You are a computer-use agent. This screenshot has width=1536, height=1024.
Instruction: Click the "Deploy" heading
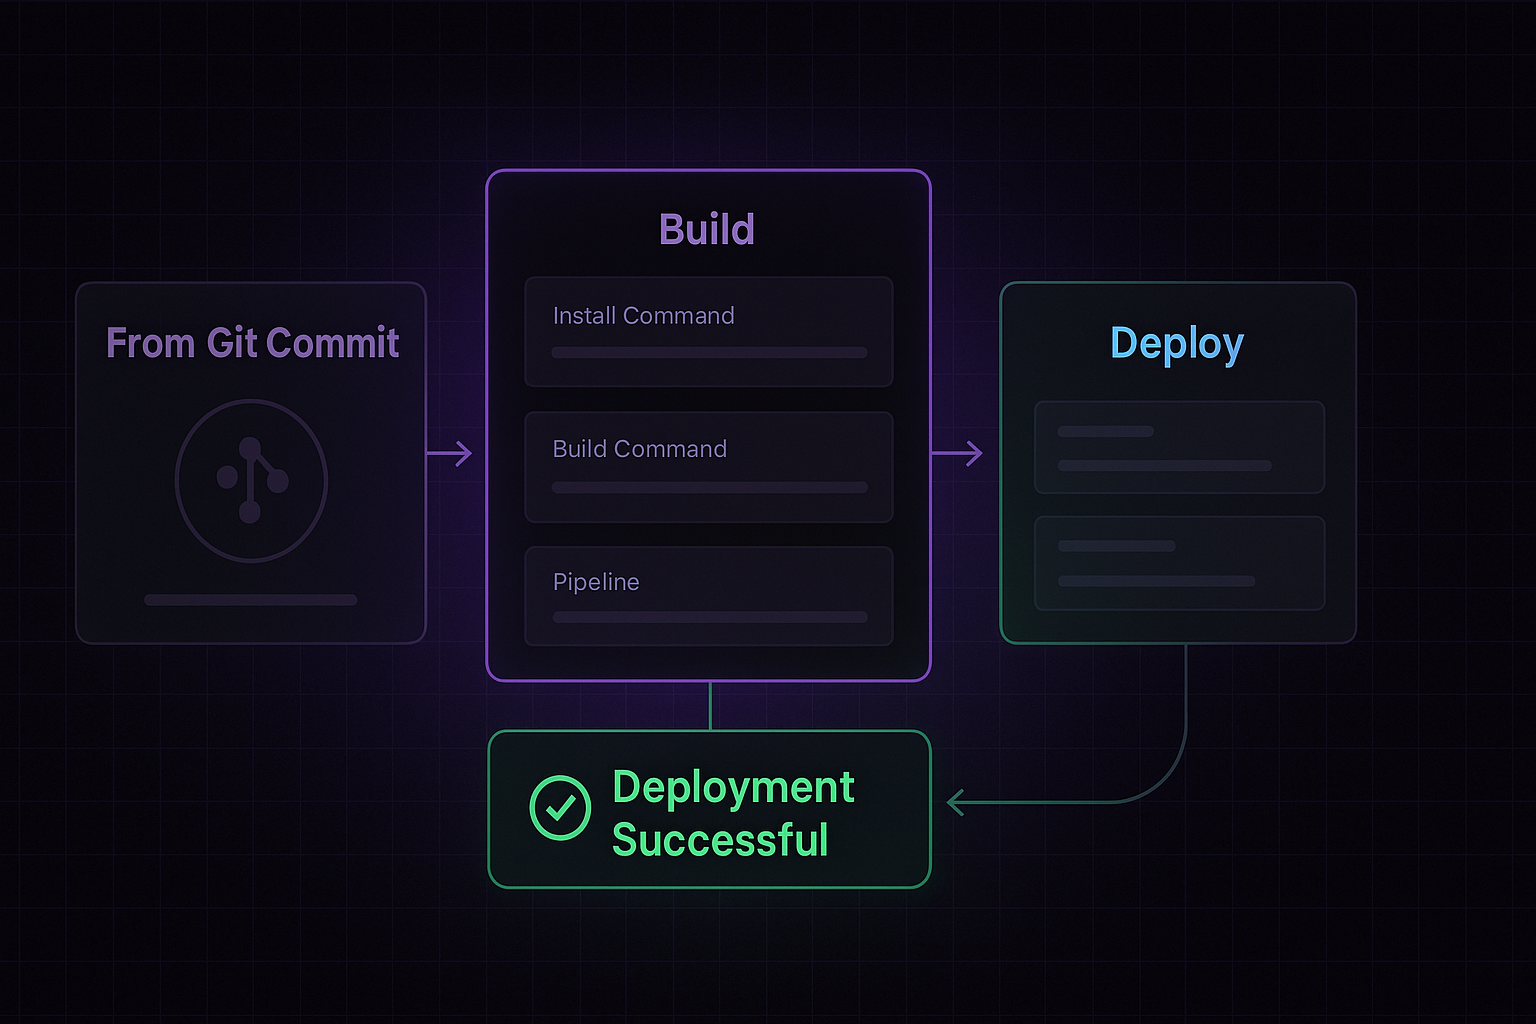pos(1177,345)
